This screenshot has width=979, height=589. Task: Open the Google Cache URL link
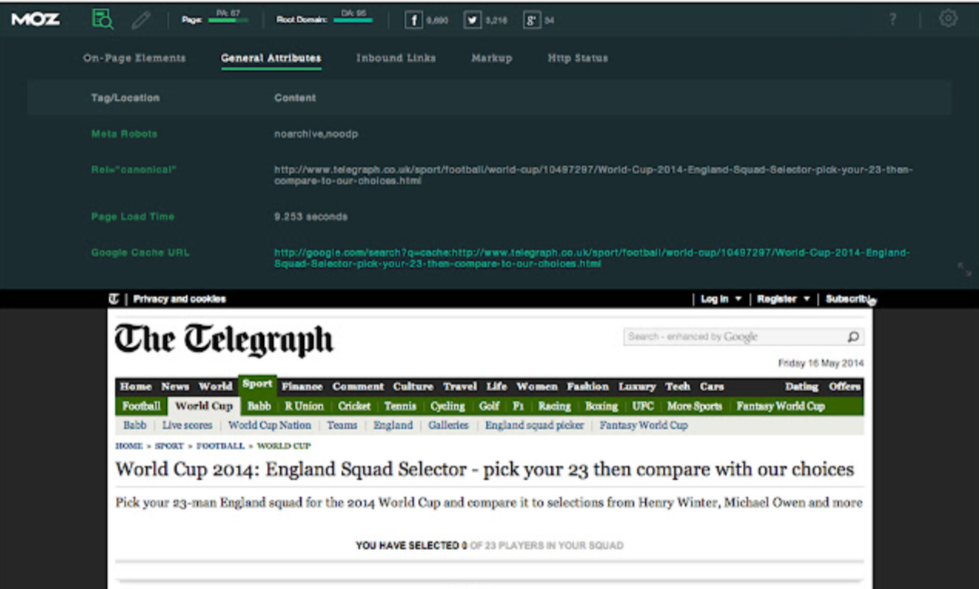(592, 258)
